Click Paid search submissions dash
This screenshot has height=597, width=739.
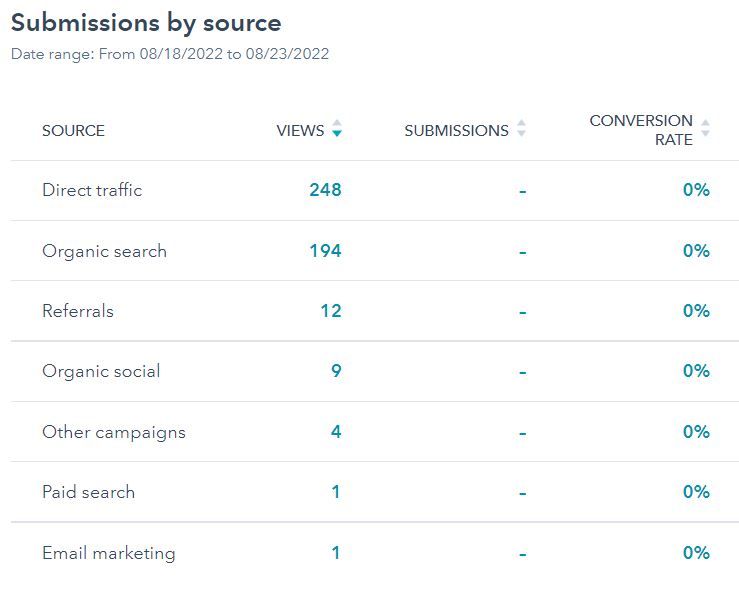(x=523, y=494)
